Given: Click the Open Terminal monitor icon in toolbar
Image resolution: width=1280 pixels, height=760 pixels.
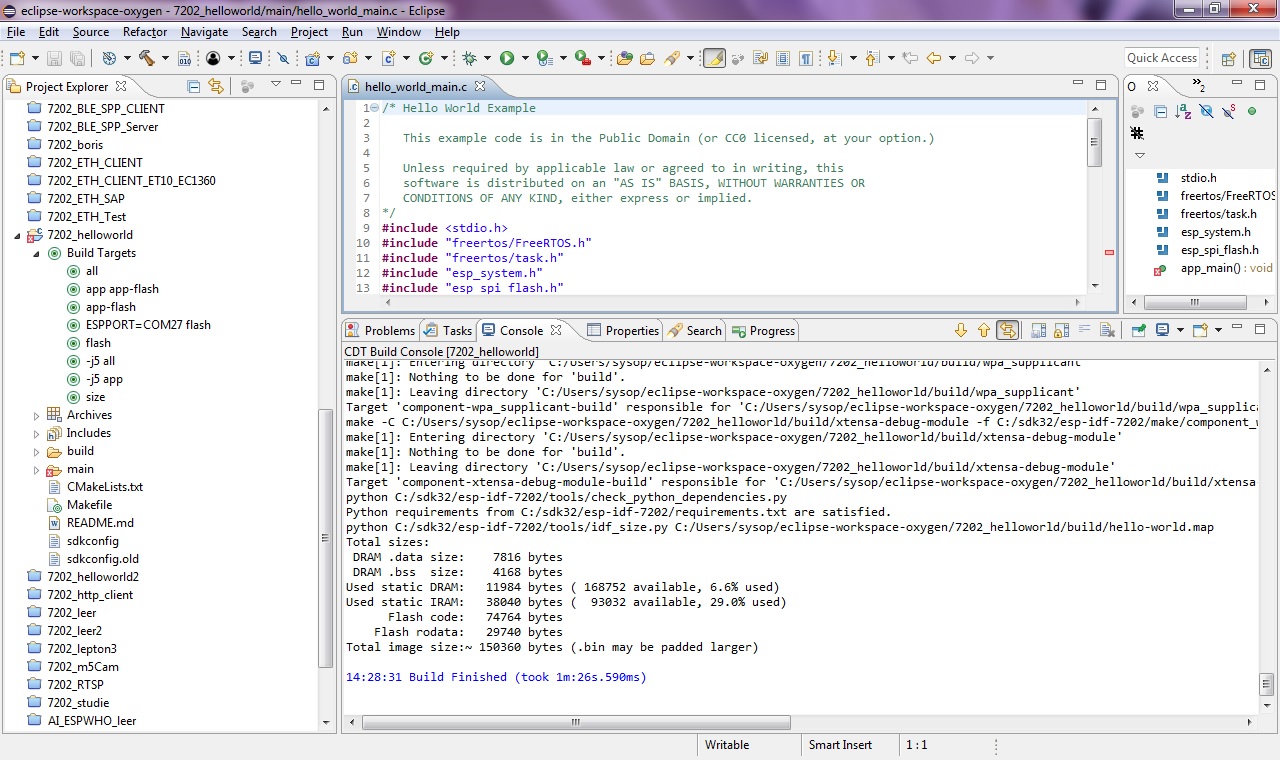Looking at the screenshot, I should tap(255, 58).
